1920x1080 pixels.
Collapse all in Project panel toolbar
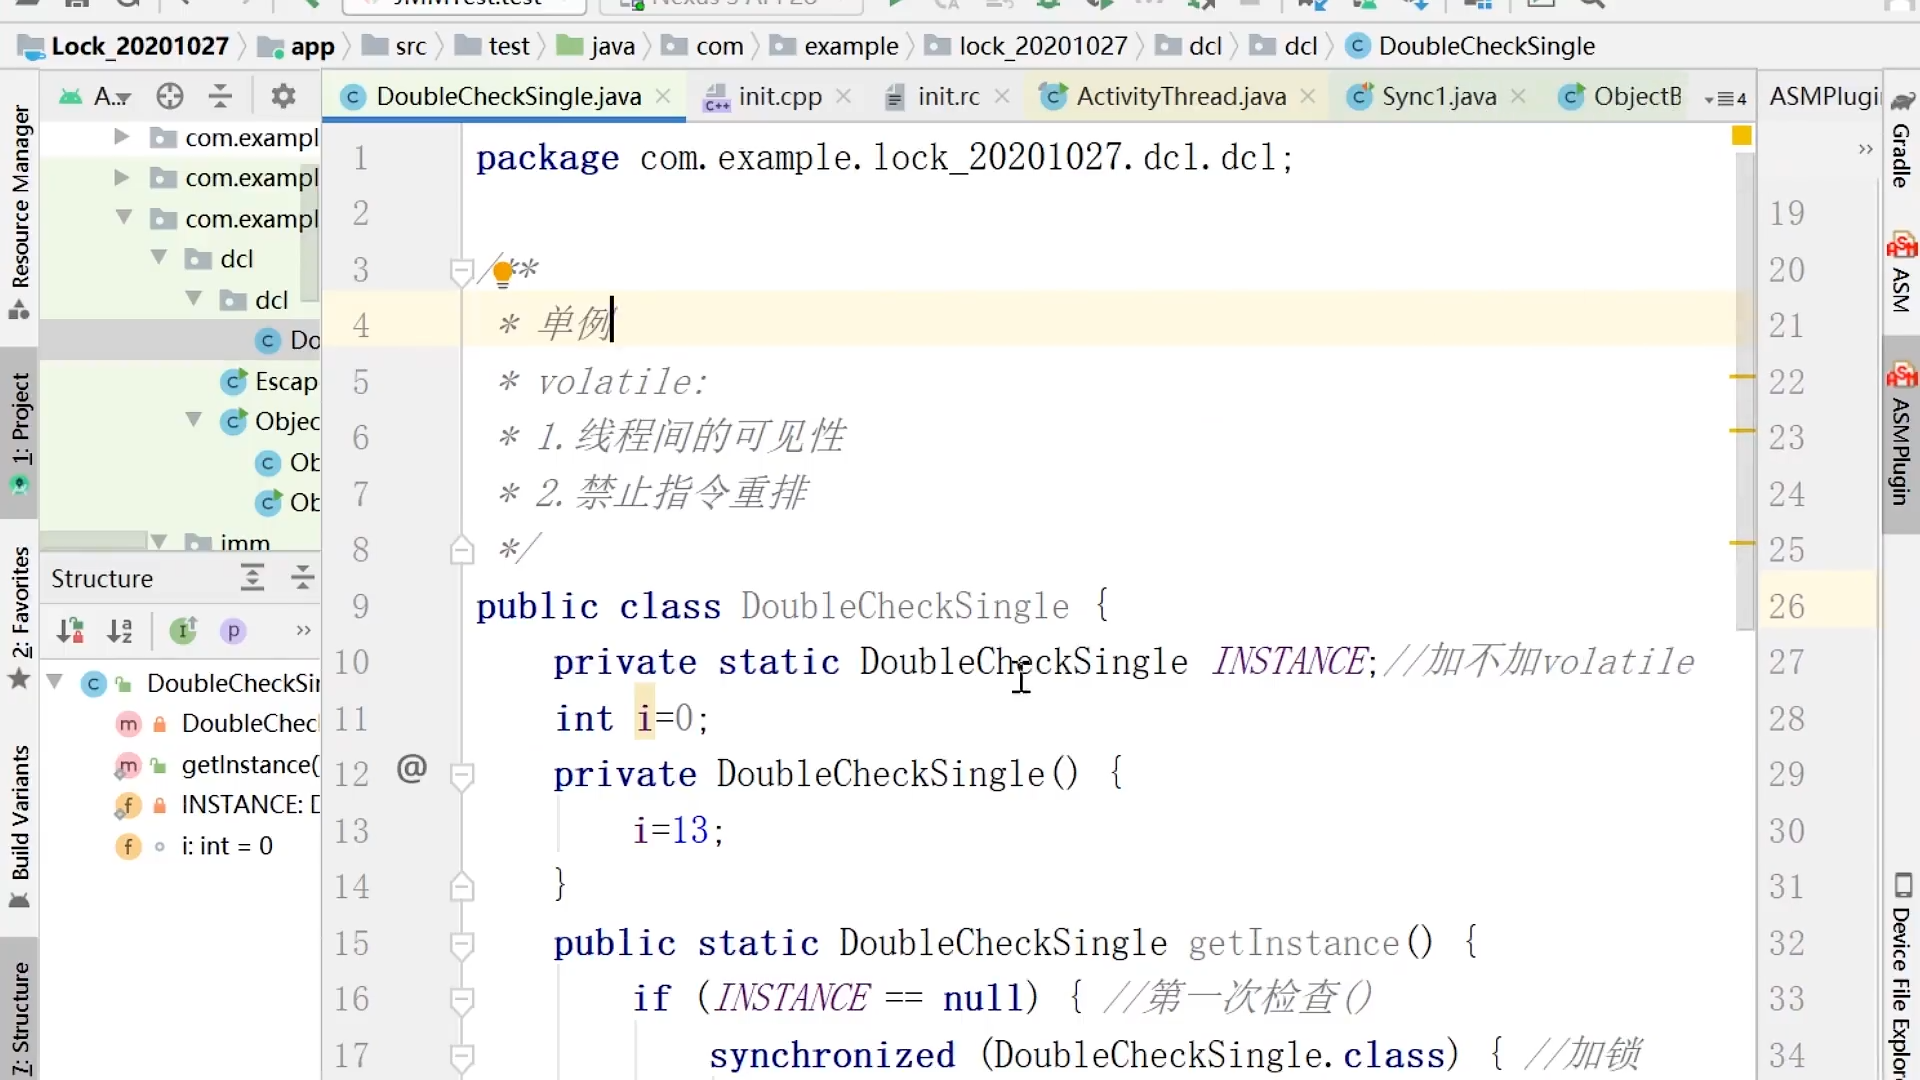click(220, 96)
